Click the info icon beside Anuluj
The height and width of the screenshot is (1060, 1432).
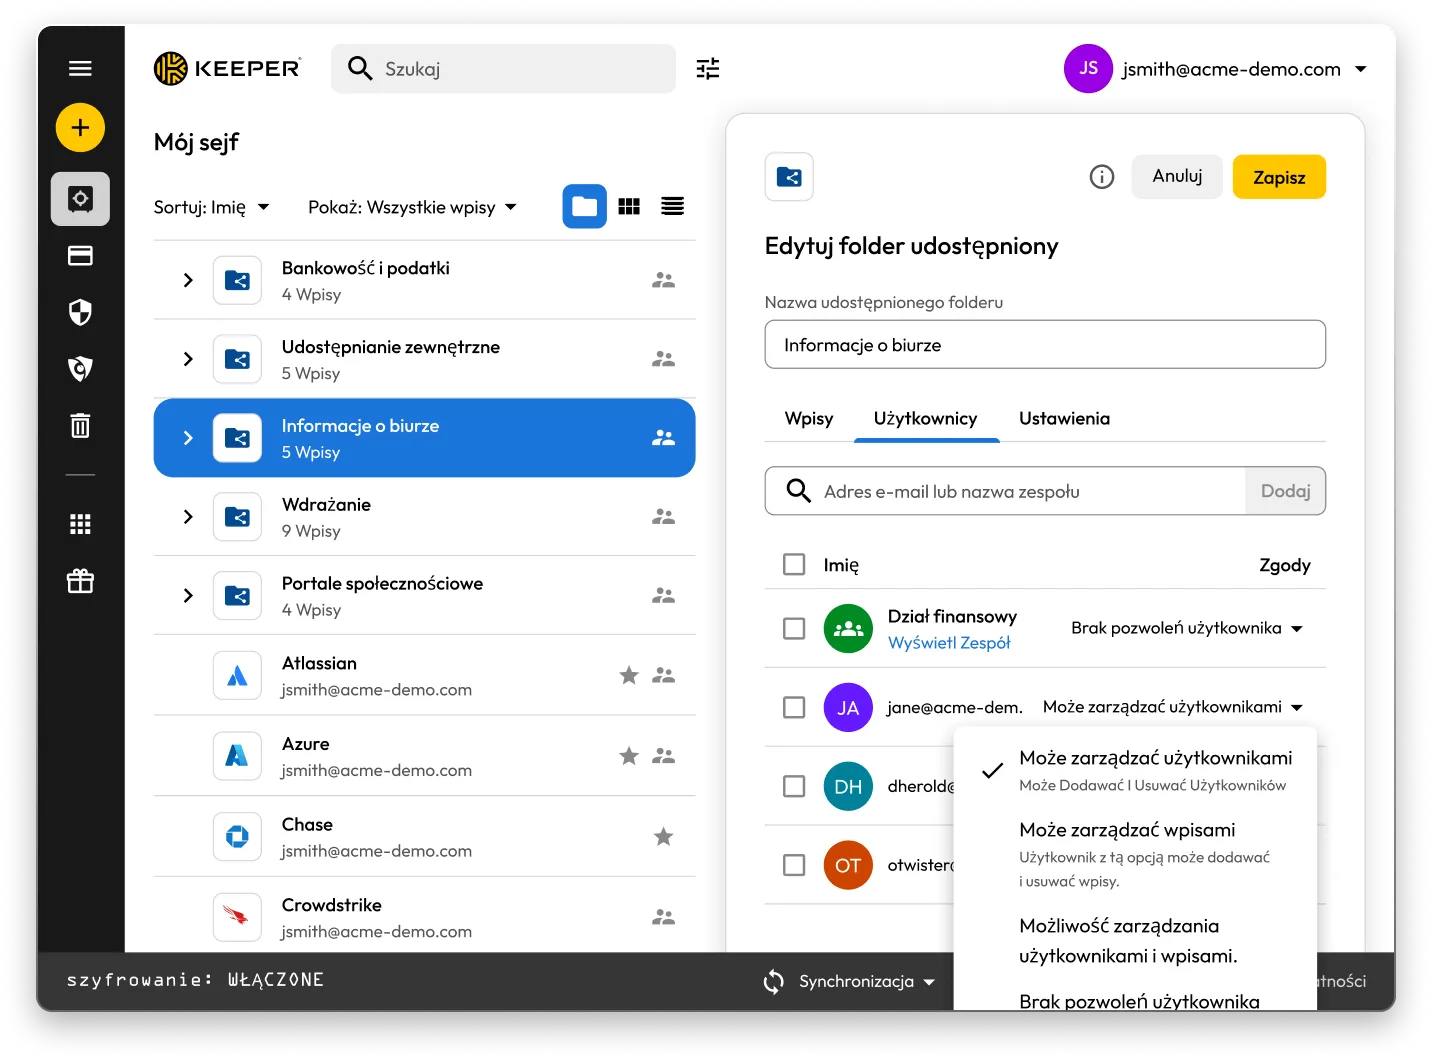tap(1101, 177)
